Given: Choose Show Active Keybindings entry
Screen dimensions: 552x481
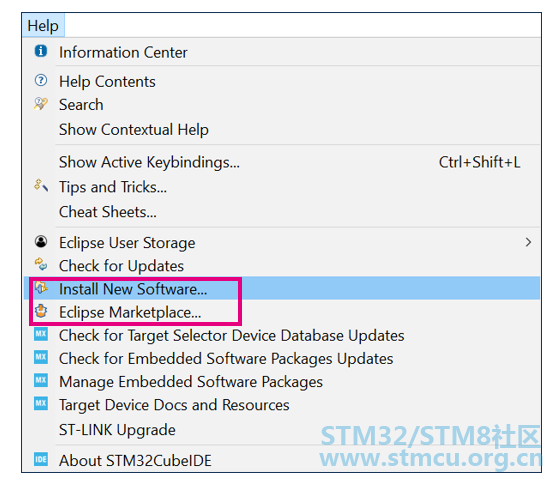Looking at the screenshot, I should [149, 163].
